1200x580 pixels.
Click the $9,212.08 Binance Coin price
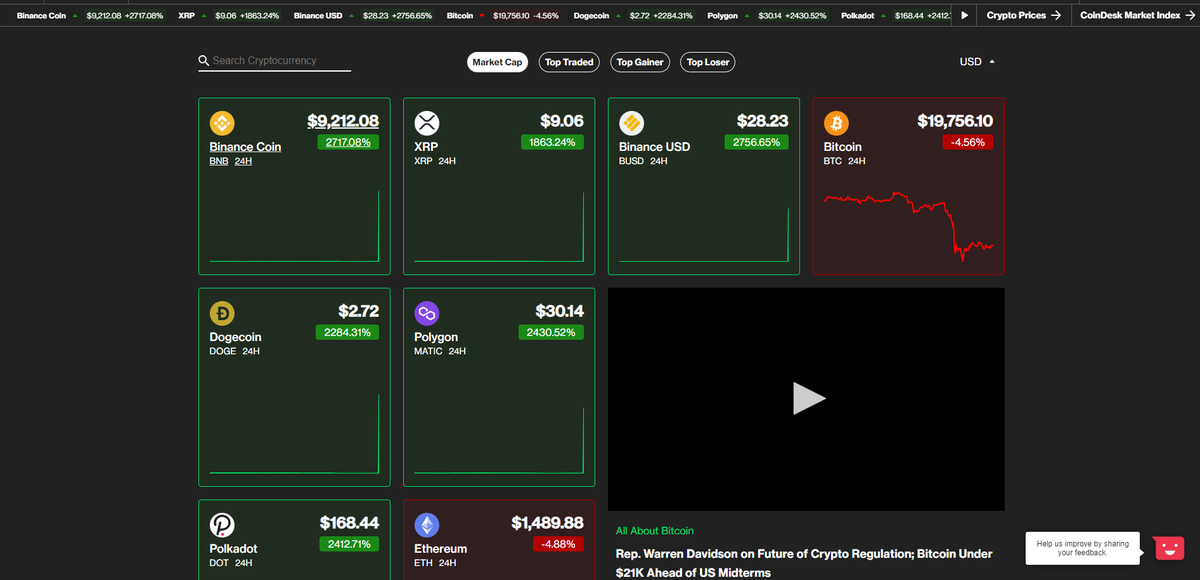click(x=343, y=121)
